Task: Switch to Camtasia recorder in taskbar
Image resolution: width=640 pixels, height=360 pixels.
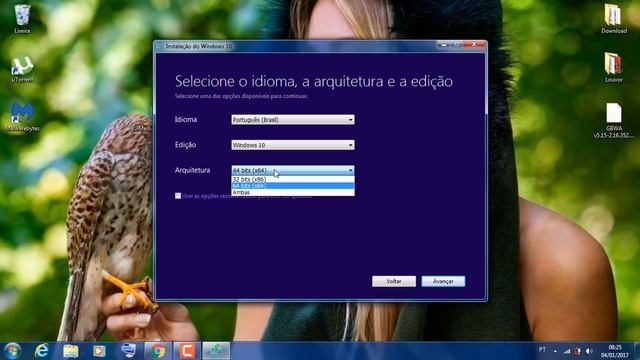Action: tap(187, 351)
